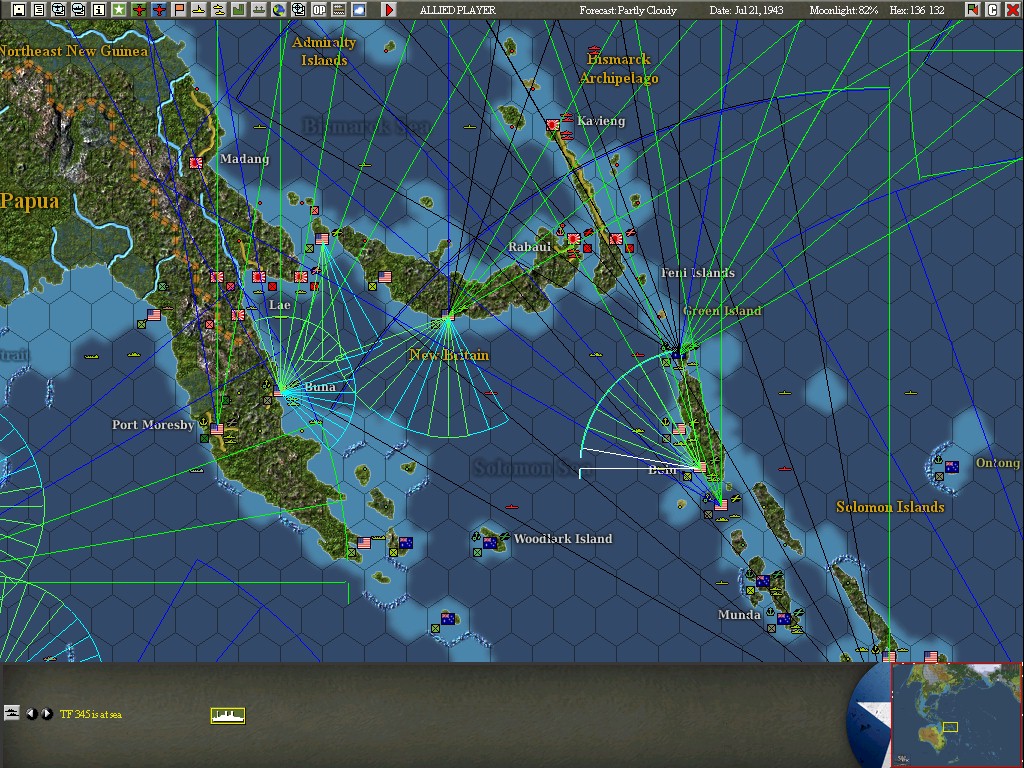The image size is (1024, 768).
Task: Click the second globe-and-plane toolbar icon
Action: [x=78, y=9]
